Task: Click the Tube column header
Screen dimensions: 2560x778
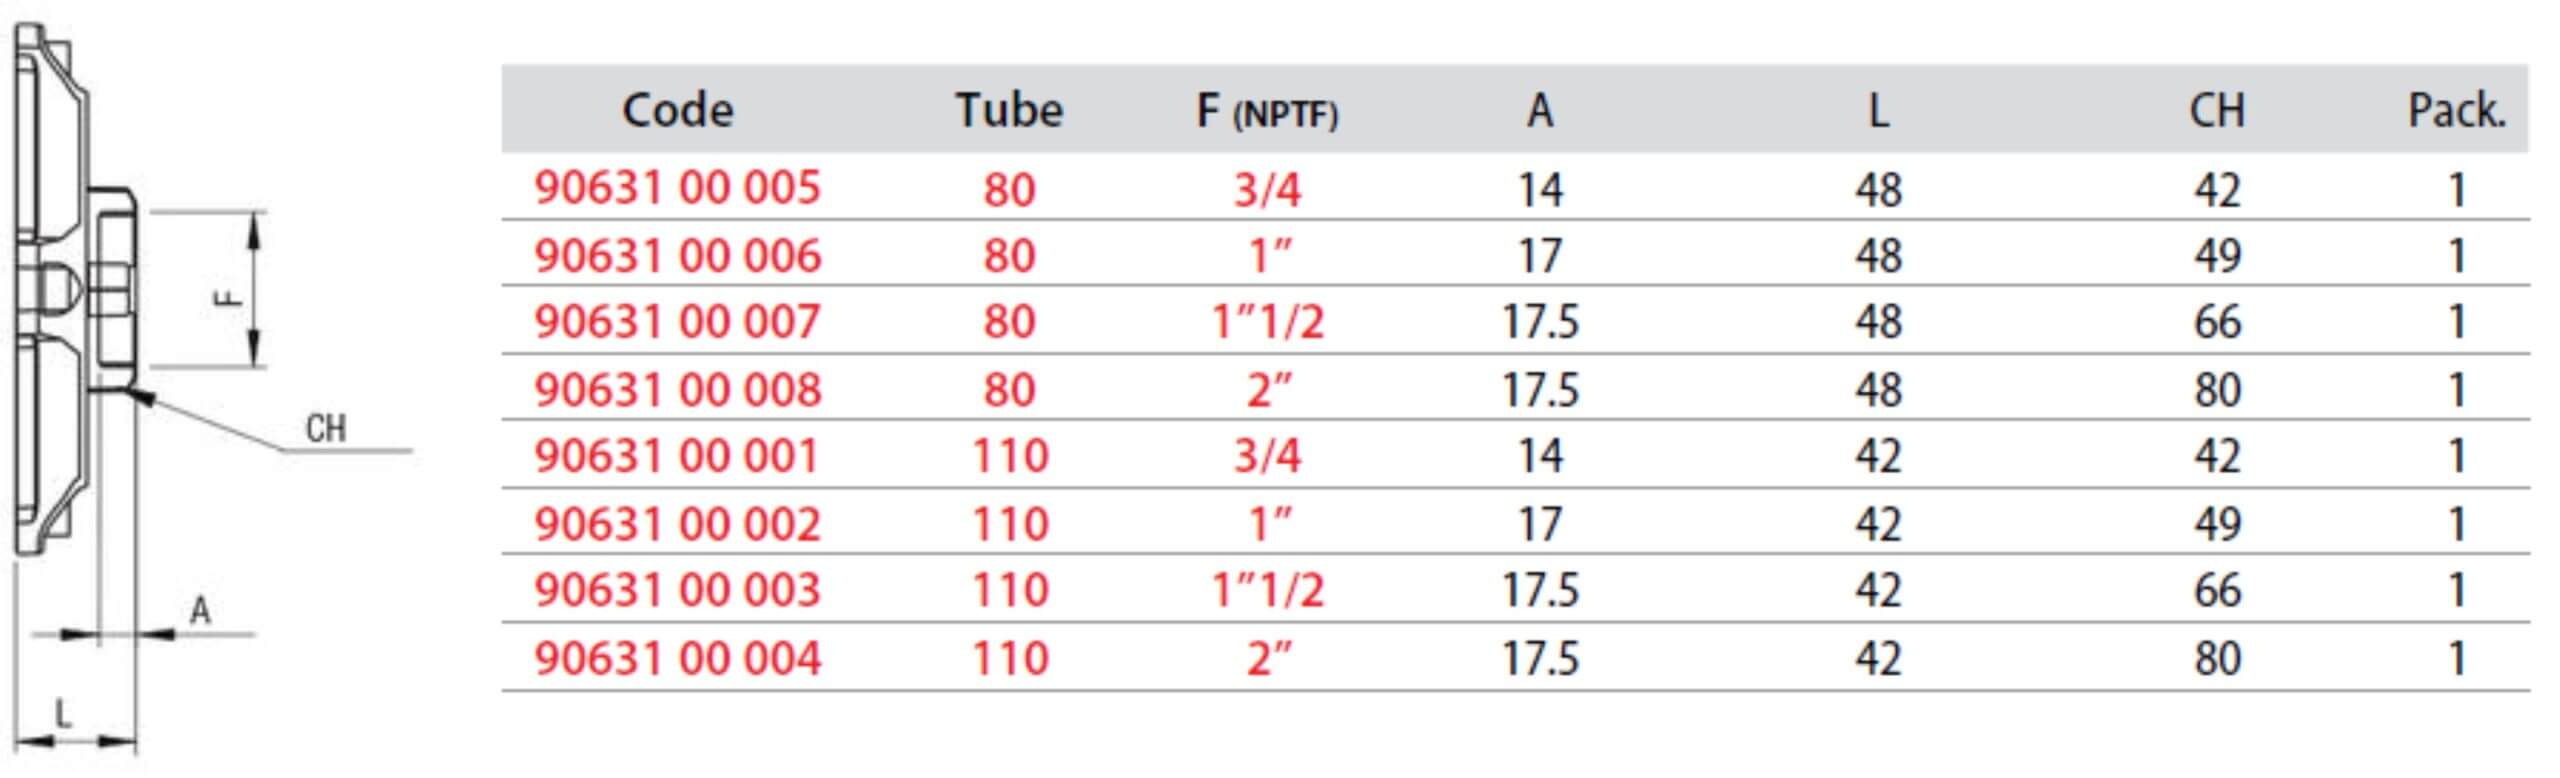Action: 1009,110
